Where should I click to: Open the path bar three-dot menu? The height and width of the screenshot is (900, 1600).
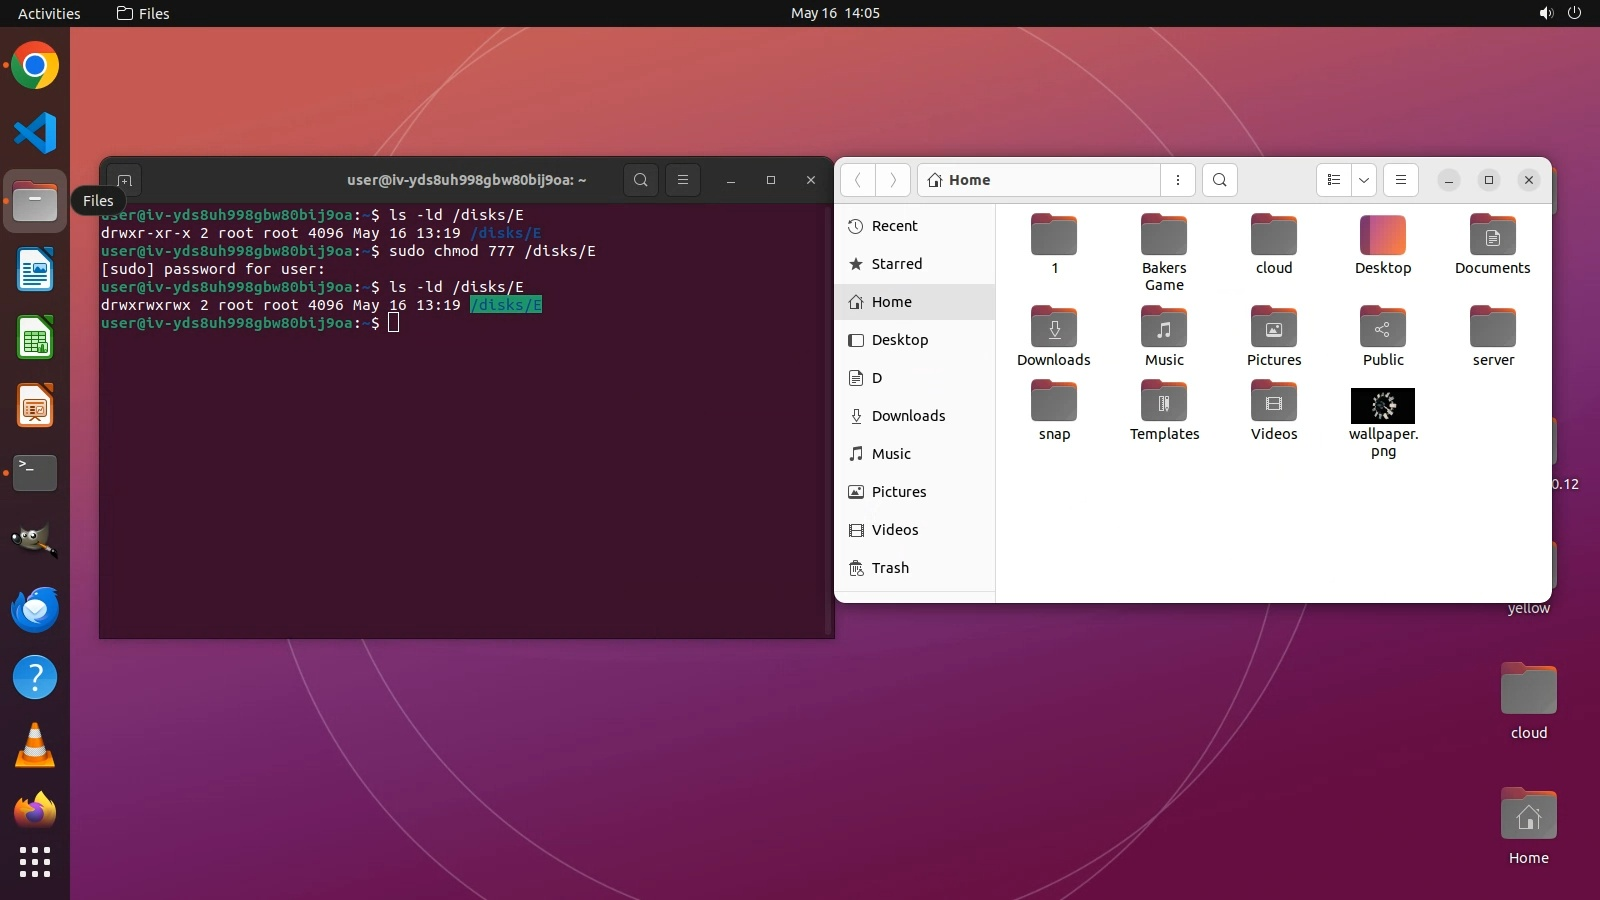click(1178, 180)
